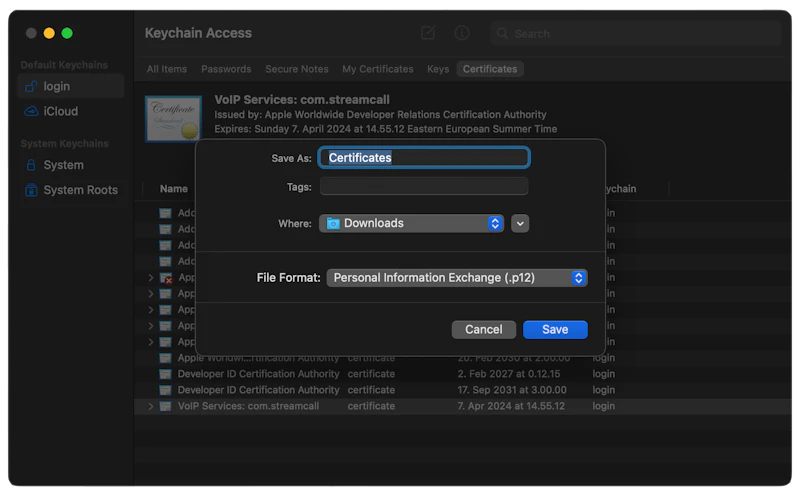The image size is (800, 497).
Task: Click the iCloud cloud icon
Action: [31, 111]
